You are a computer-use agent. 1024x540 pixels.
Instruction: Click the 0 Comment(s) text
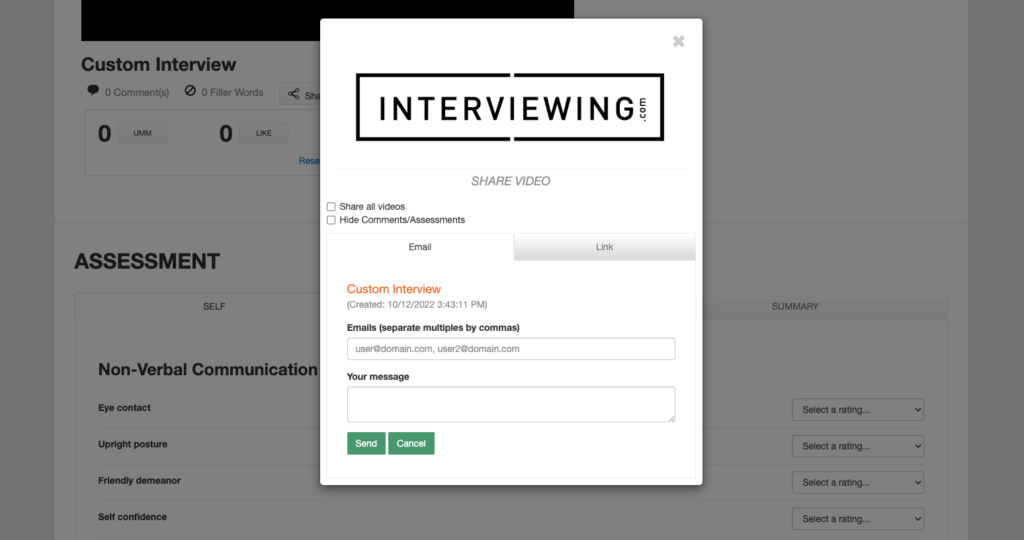point(137,93)
